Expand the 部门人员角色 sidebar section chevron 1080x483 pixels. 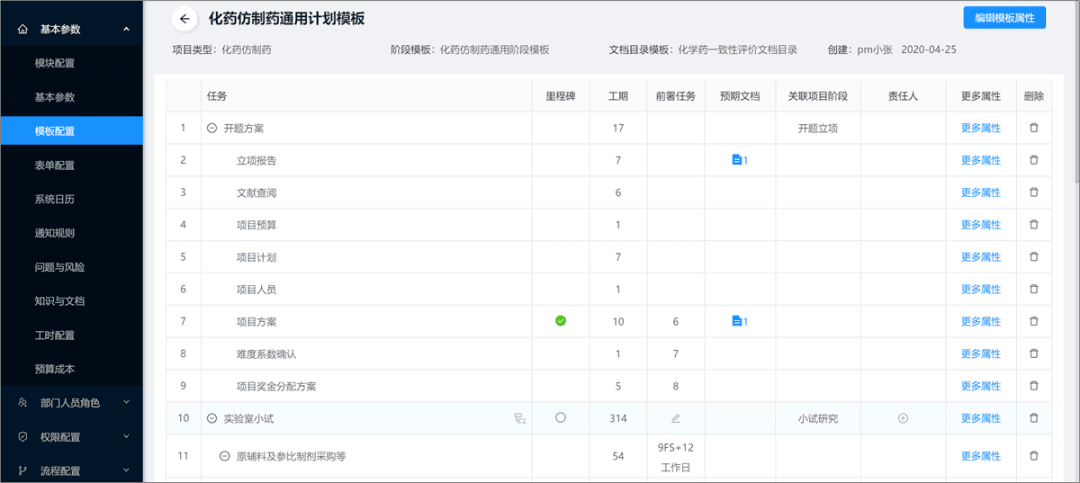pos(126,402)
